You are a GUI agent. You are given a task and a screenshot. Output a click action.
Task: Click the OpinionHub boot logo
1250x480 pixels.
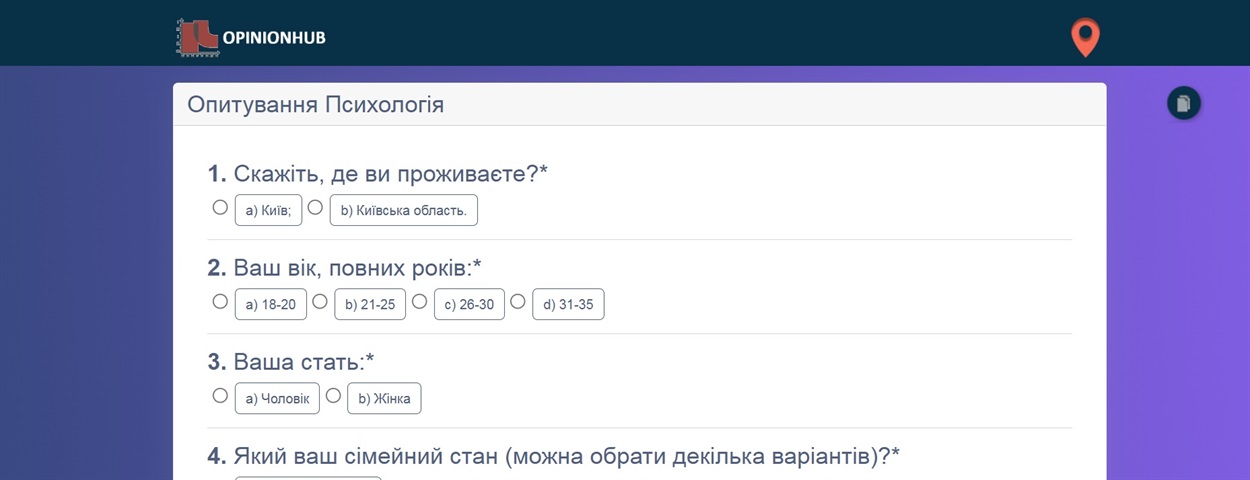[198, 37]
